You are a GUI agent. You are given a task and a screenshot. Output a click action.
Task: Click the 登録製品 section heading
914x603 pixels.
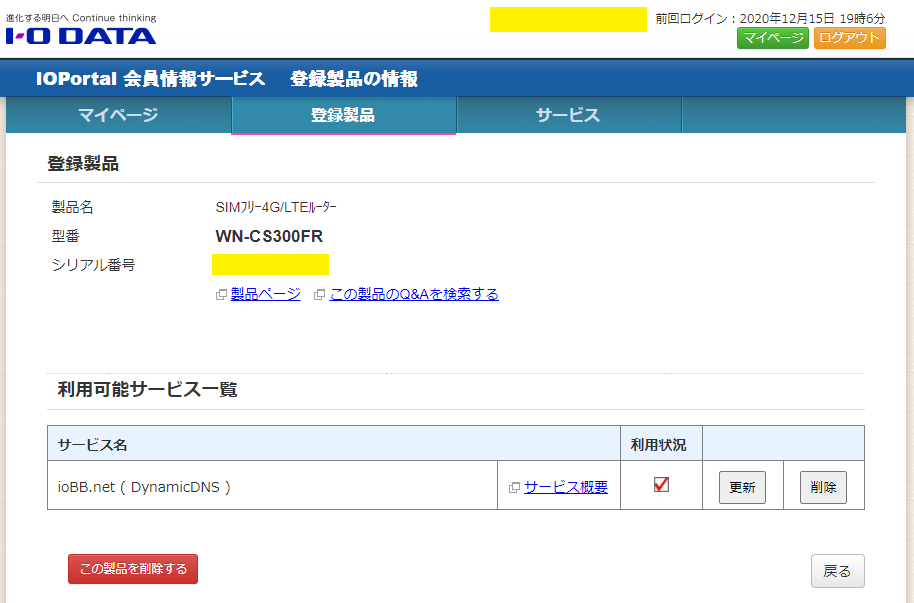tap(83, 163)
